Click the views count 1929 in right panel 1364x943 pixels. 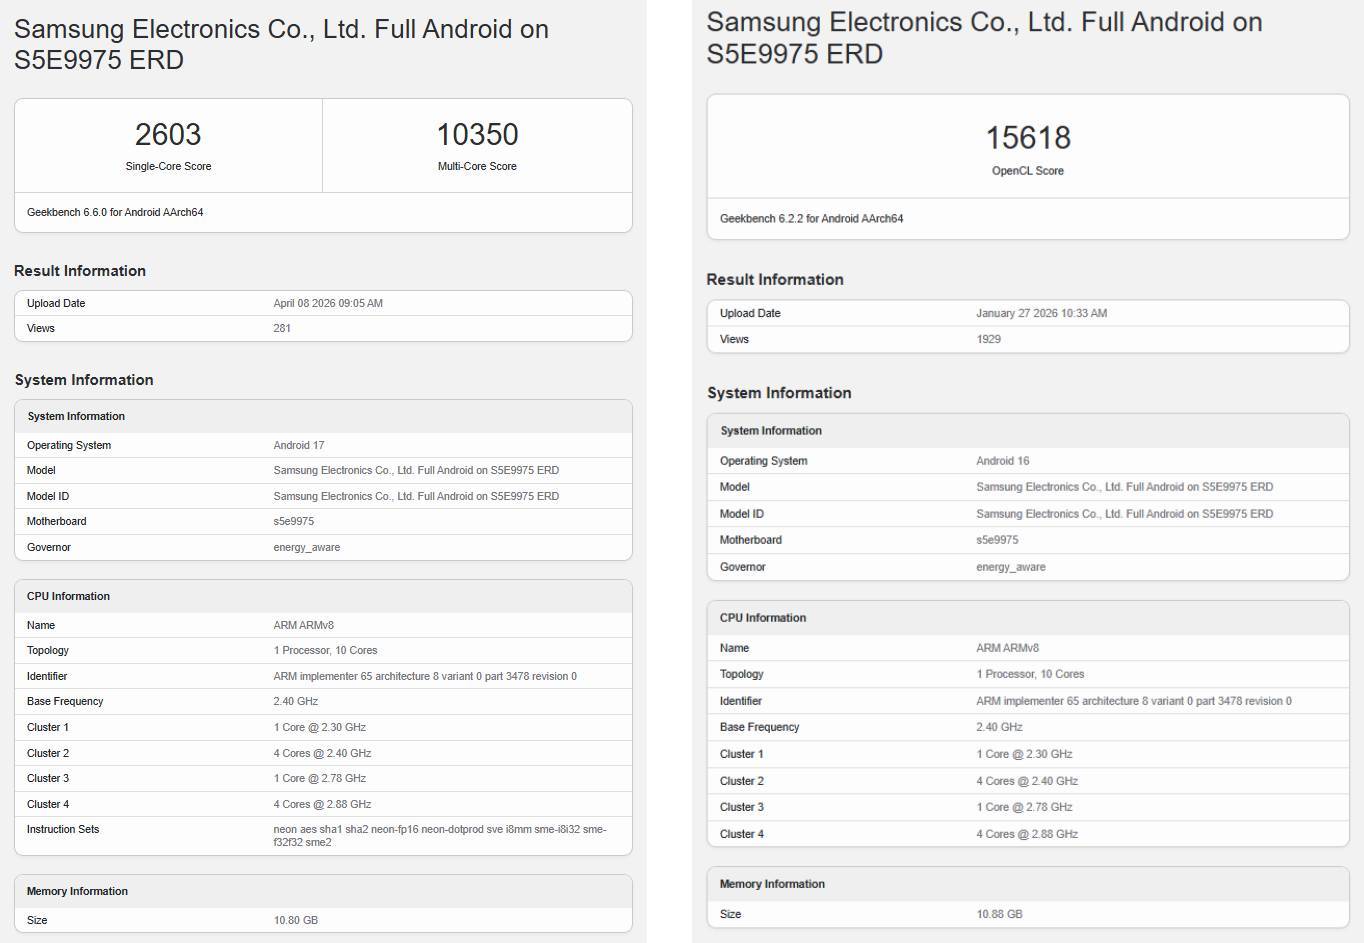(x=988, y=339)
